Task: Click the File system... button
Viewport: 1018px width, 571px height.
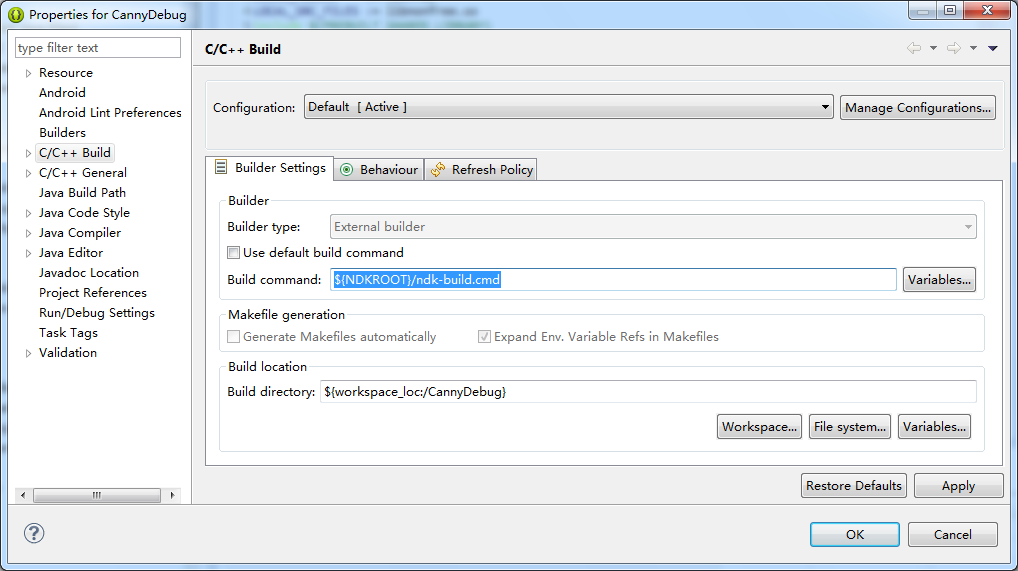Action: click(849, 427)
